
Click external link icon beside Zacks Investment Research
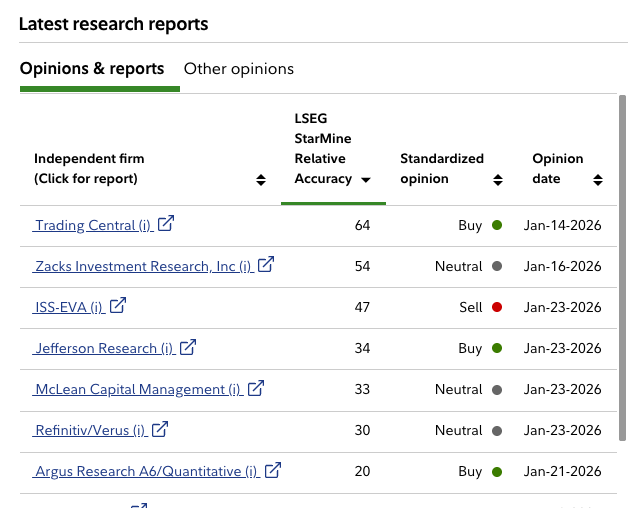tap(266, 265)
